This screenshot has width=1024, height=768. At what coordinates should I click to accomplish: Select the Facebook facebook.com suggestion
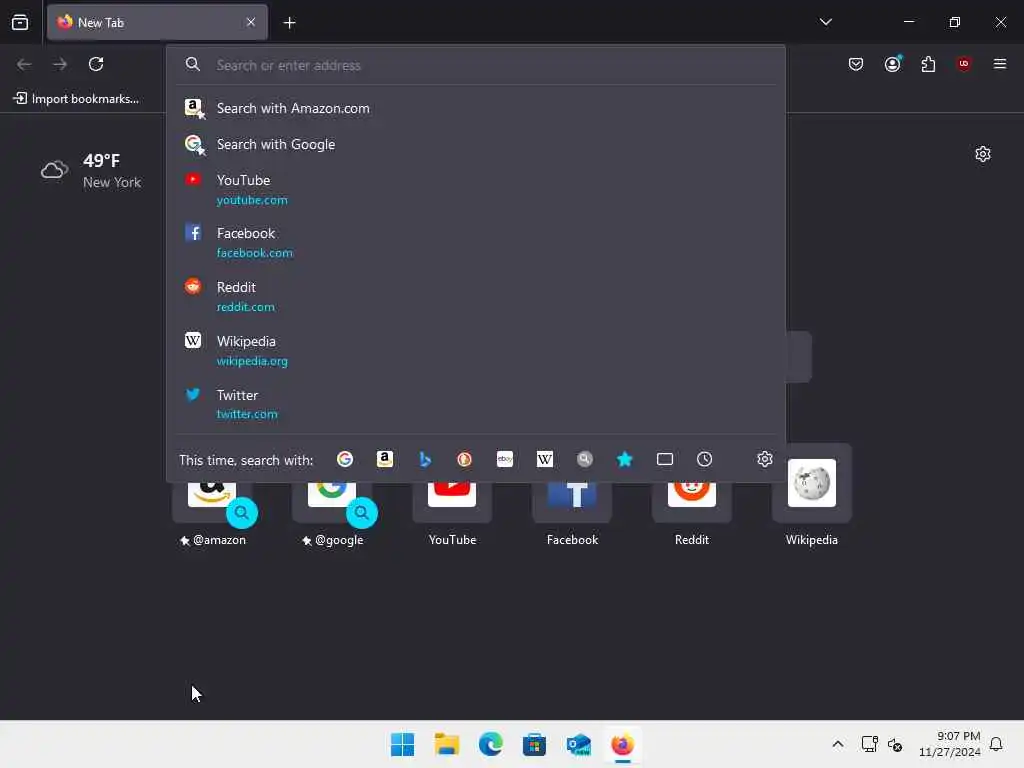[476, 243]
